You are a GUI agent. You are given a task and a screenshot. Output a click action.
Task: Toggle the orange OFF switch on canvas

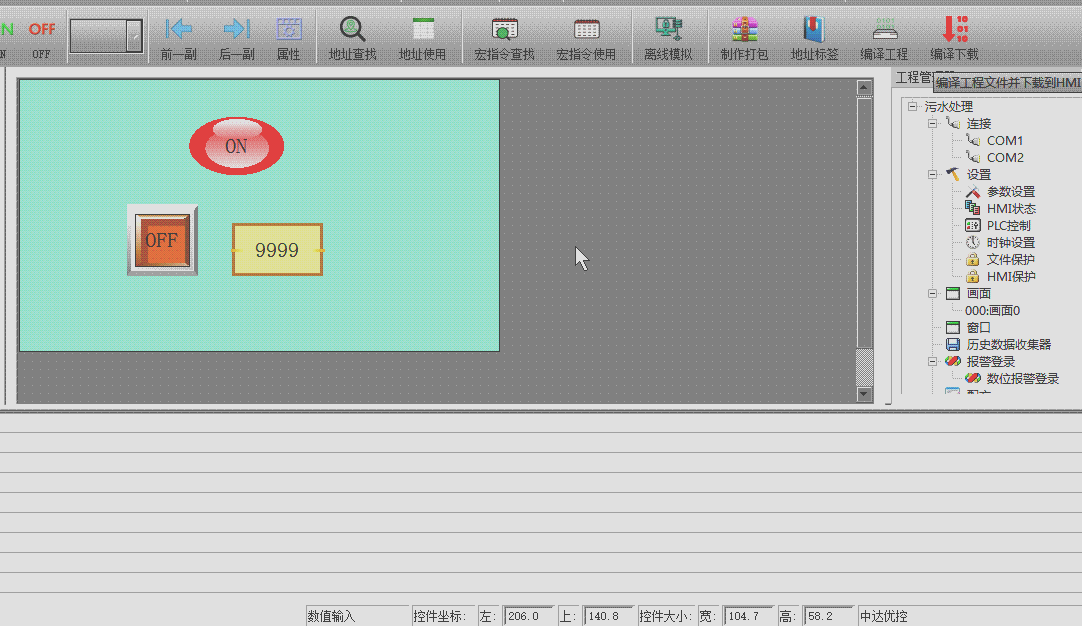coord(162,240)
